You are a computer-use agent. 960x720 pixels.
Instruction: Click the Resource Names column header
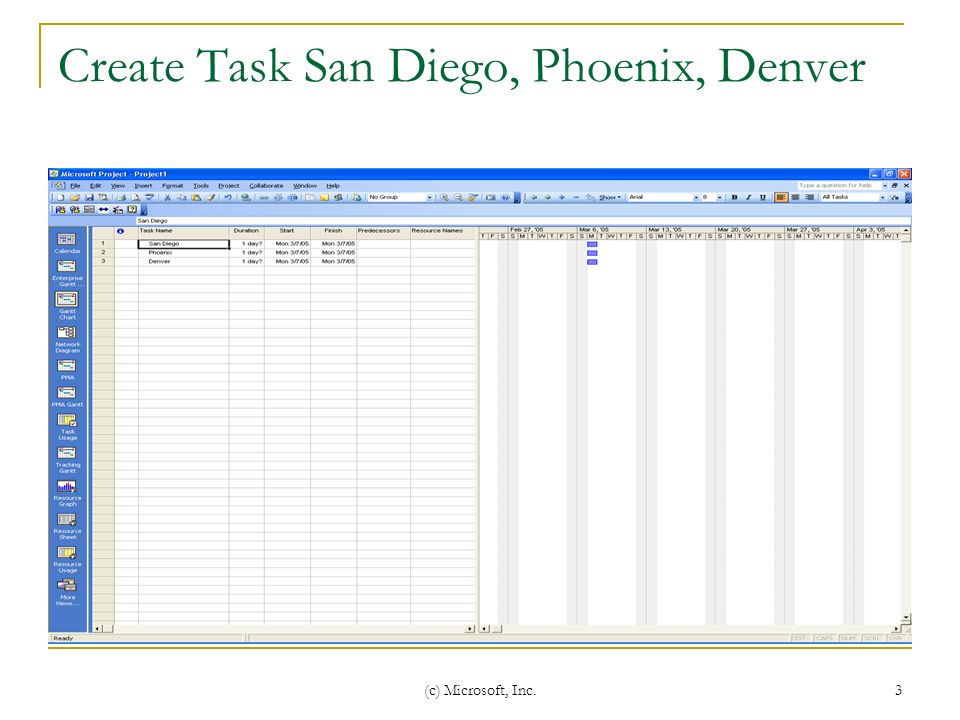click(443, 231)
